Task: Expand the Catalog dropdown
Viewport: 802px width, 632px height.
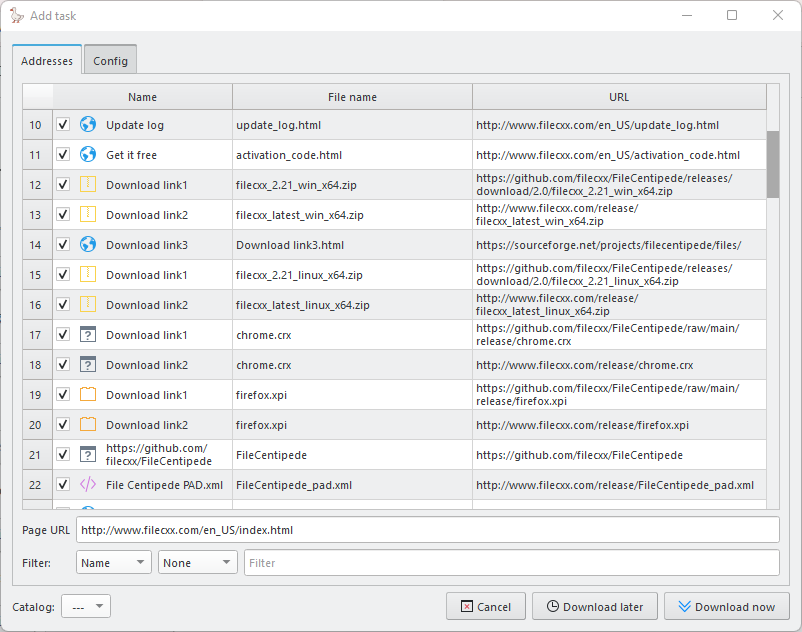Action: point(86,606)
